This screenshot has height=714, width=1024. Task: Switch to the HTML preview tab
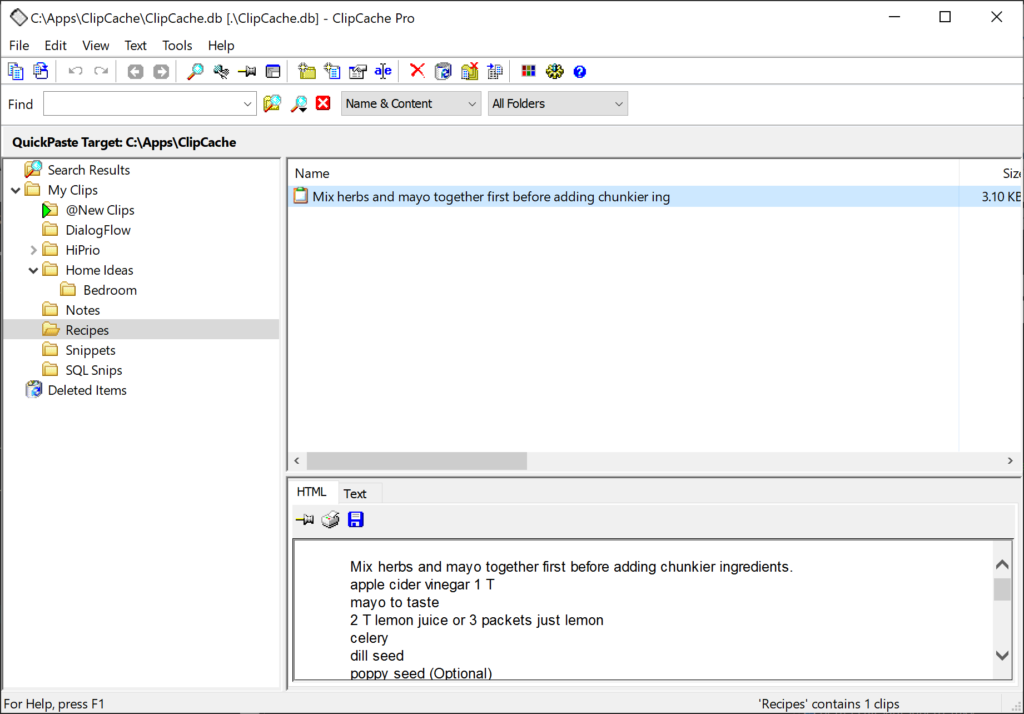[312, 492]
